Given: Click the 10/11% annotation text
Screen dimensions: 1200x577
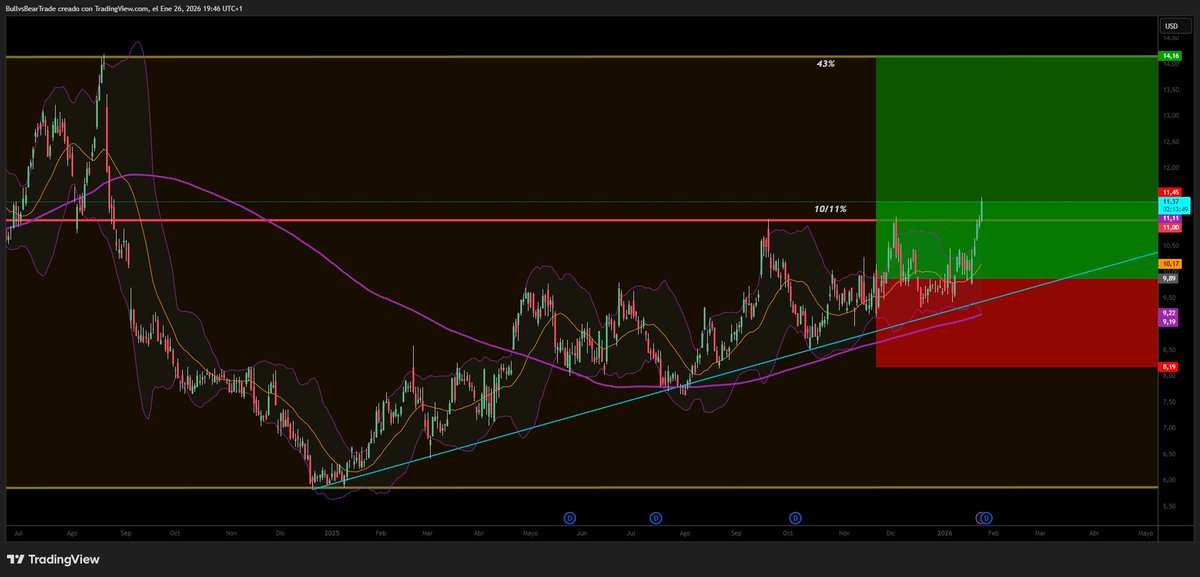Looking at the screenshot, I should click(830, 209).
